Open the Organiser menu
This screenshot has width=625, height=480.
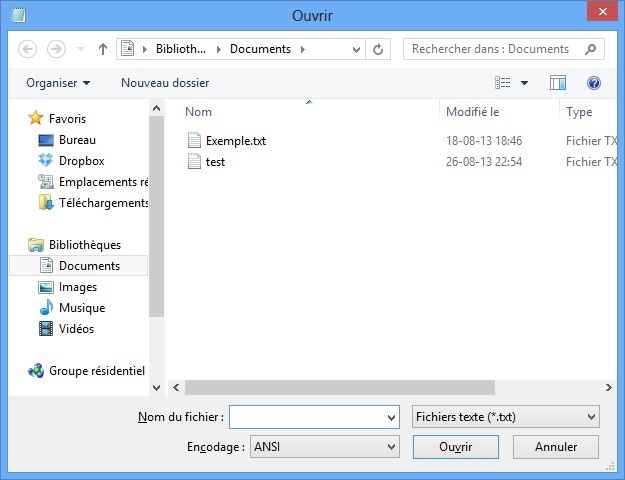click(58, 83)
